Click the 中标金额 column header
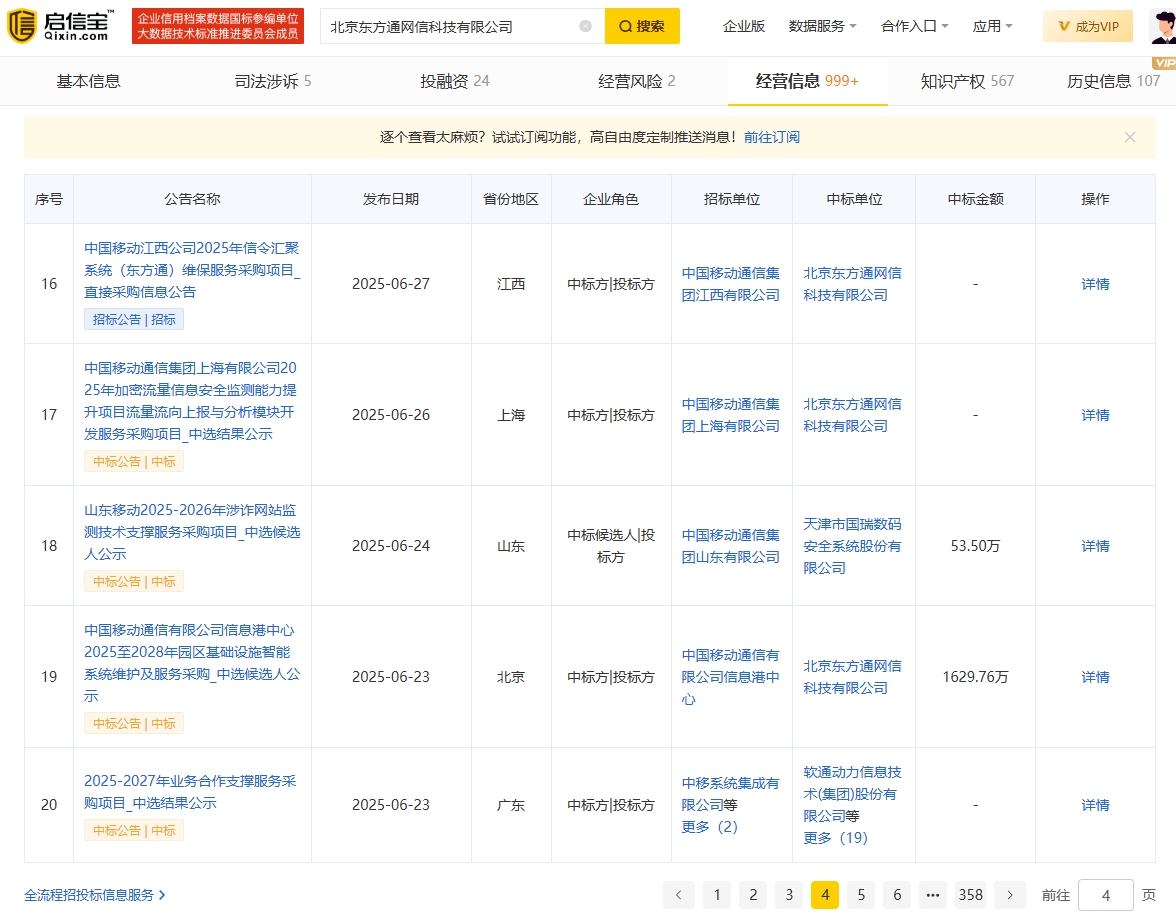1176x921 pixels. [975, 199]
